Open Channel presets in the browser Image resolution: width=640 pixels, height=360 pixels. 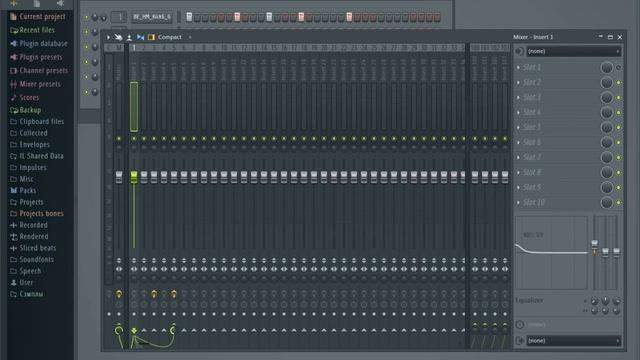pos(39,71)
